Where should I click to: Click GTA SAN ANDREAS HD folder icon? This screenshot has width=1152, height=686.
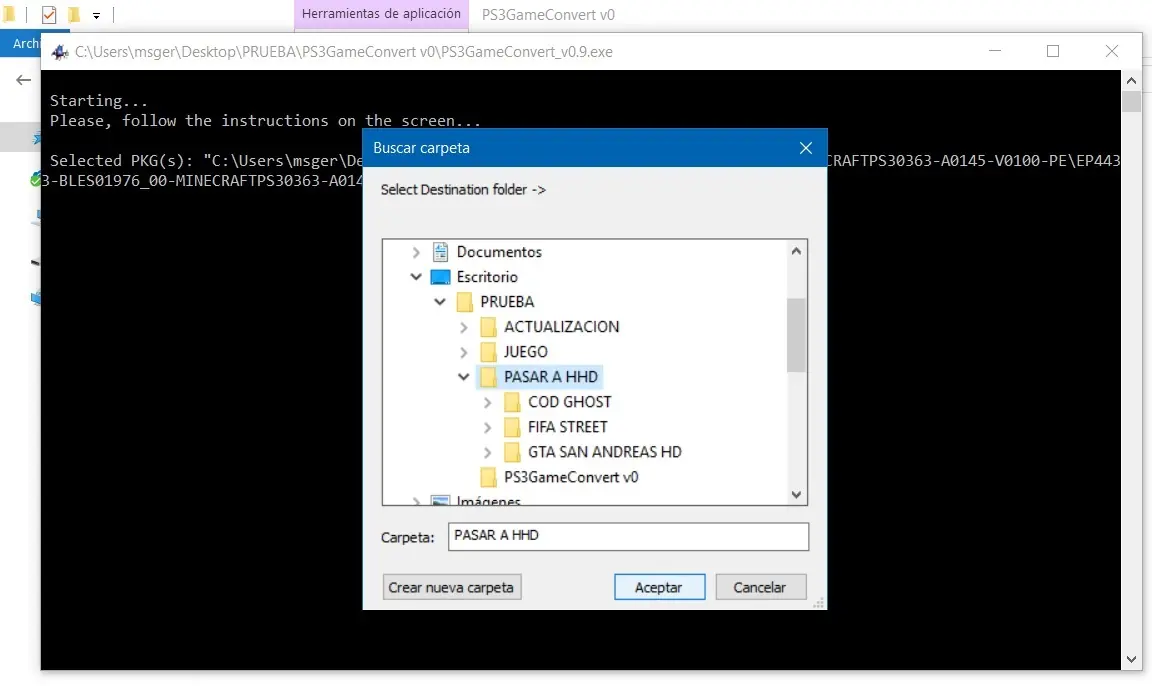click(x=511, y=452)
